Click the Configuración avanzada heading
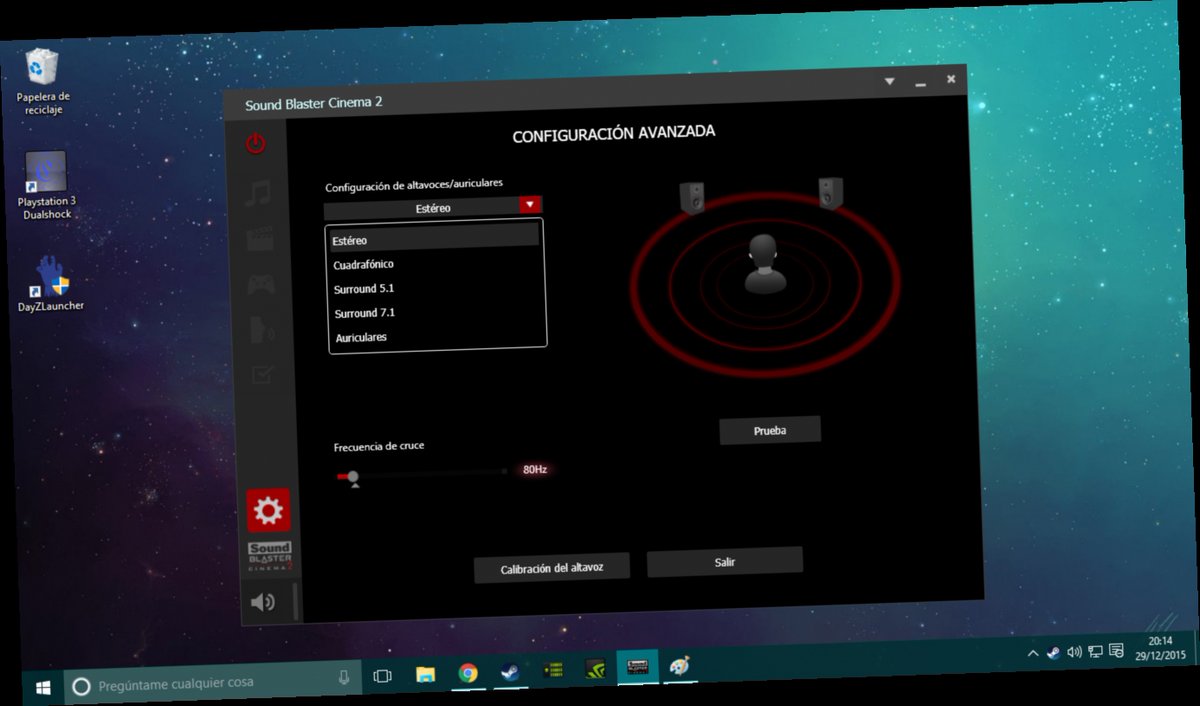The width and height of the screenshot is (1200, 706). coord(614,134)
